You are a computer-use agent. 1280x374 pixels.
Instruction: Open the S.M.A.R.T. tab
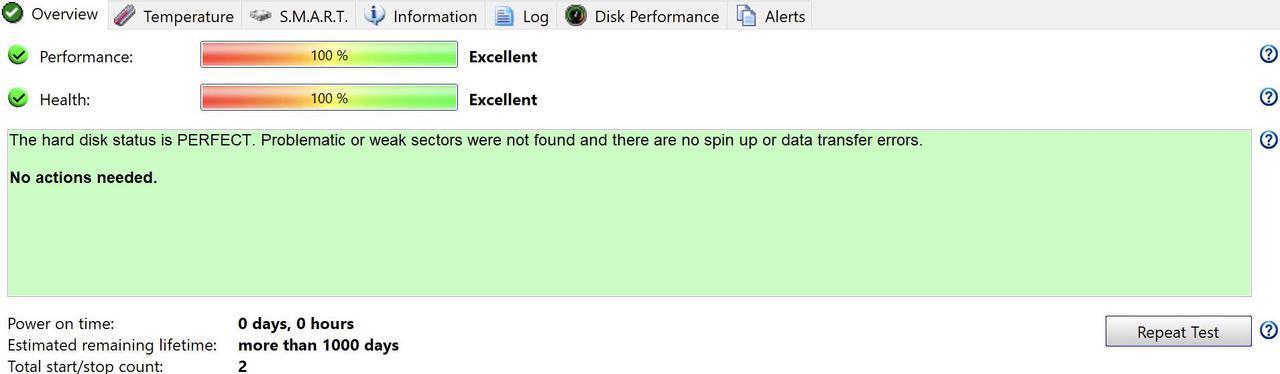point(300,16)
